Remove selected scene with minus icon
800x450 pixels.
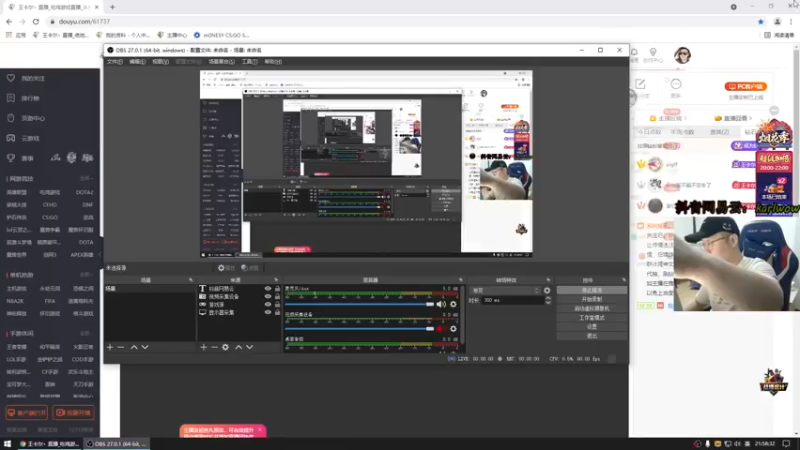point(121,347)
